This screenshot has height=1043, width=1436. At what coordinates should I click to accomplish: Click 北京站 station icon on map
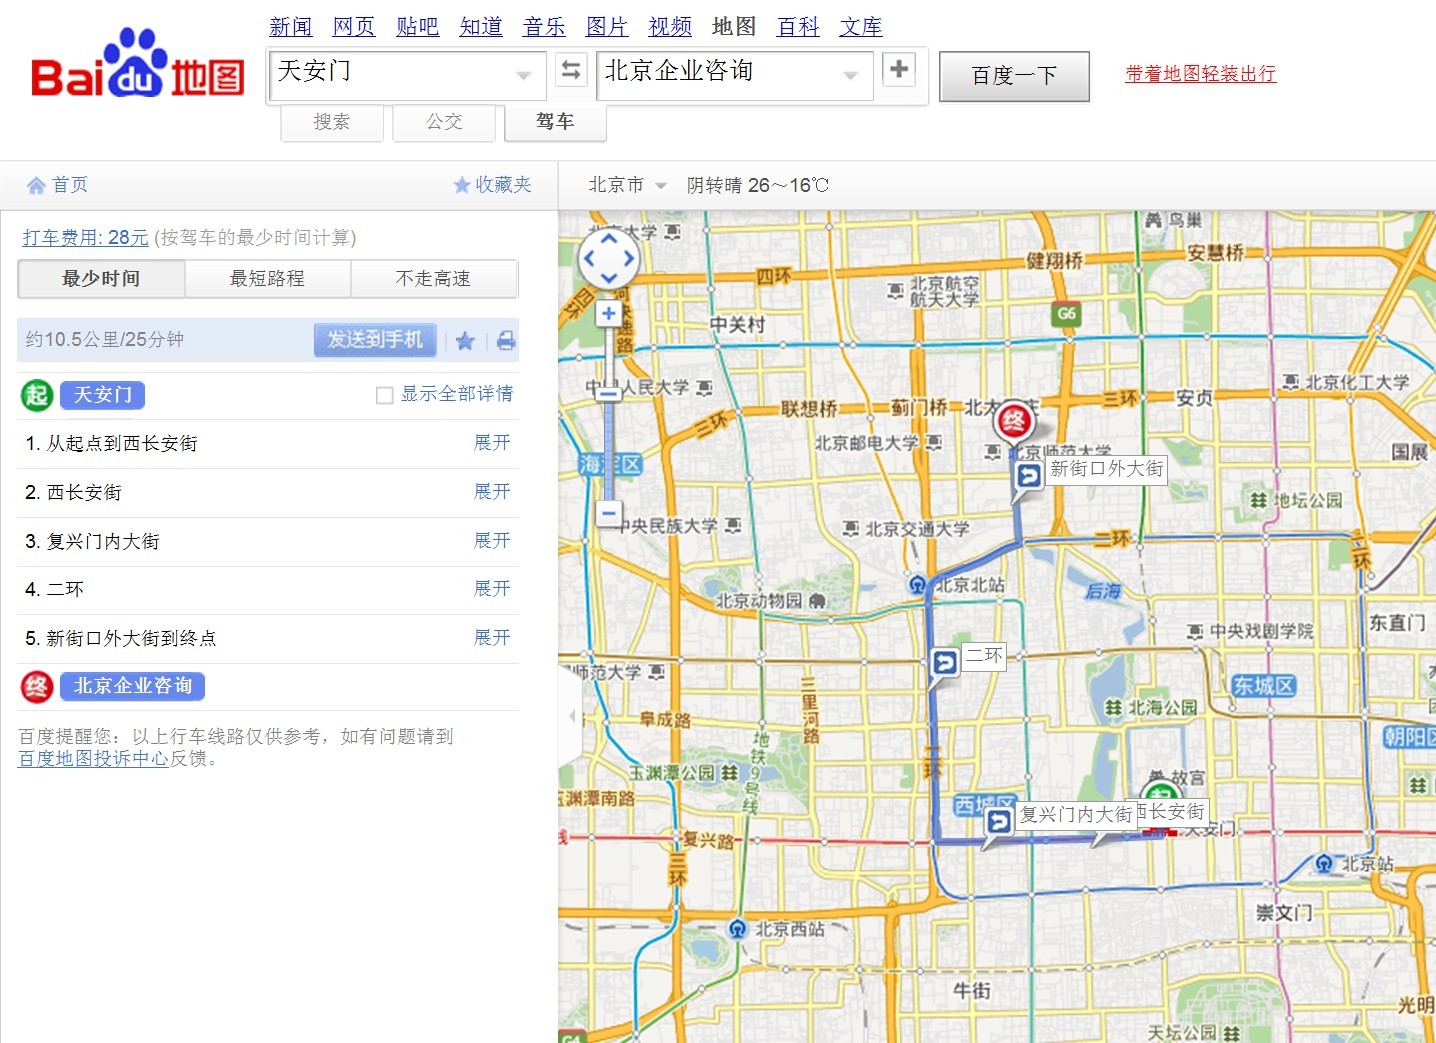[1324, 863]
